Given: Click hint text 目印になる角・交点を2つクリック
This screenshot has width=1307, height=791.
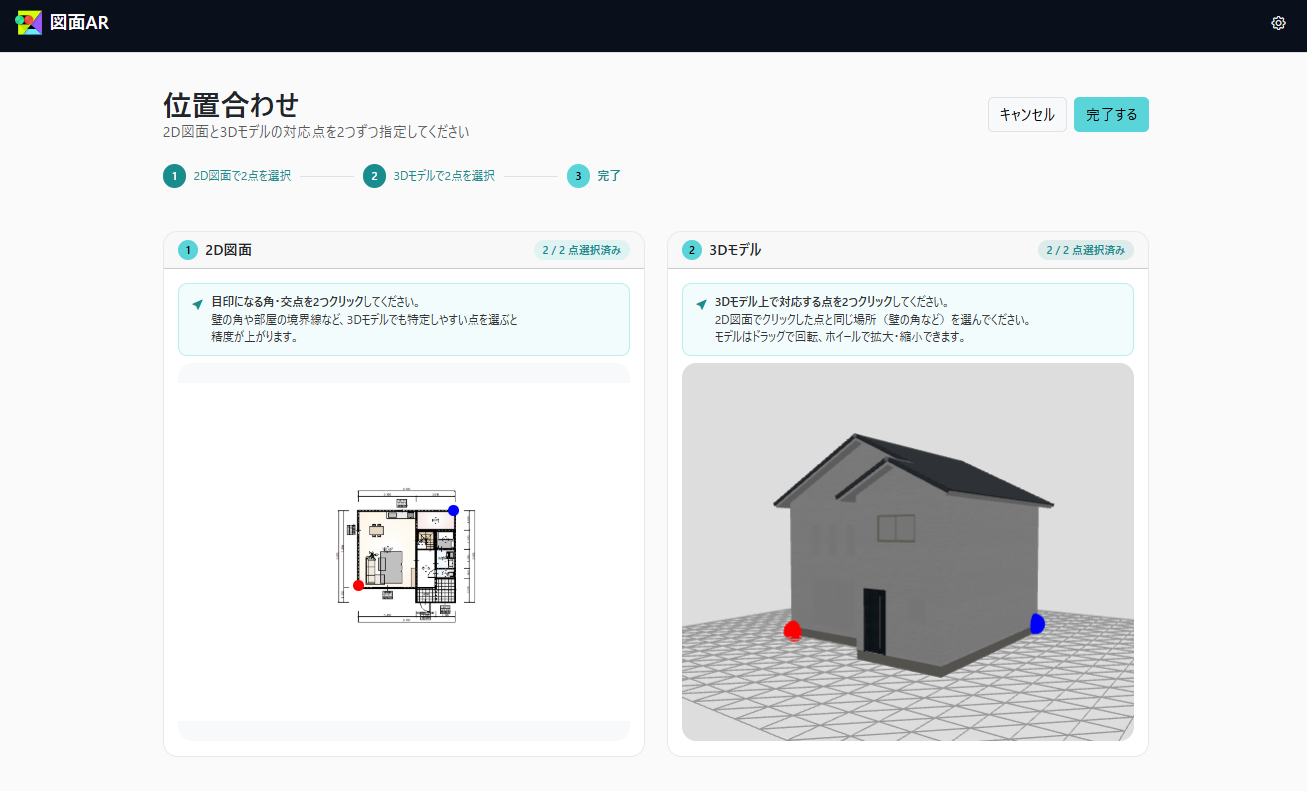Looking at the screenshot, I should click(287, 301).
